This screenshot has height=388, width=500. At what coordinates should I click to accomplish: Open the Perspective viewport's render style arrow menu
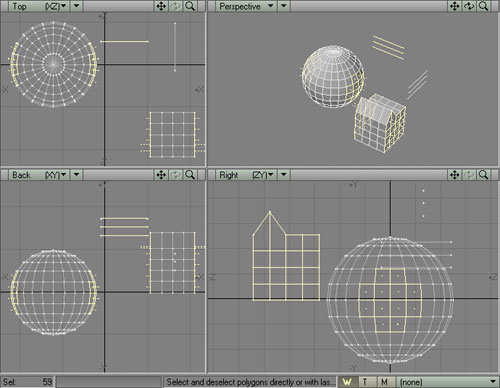point(284,6)
